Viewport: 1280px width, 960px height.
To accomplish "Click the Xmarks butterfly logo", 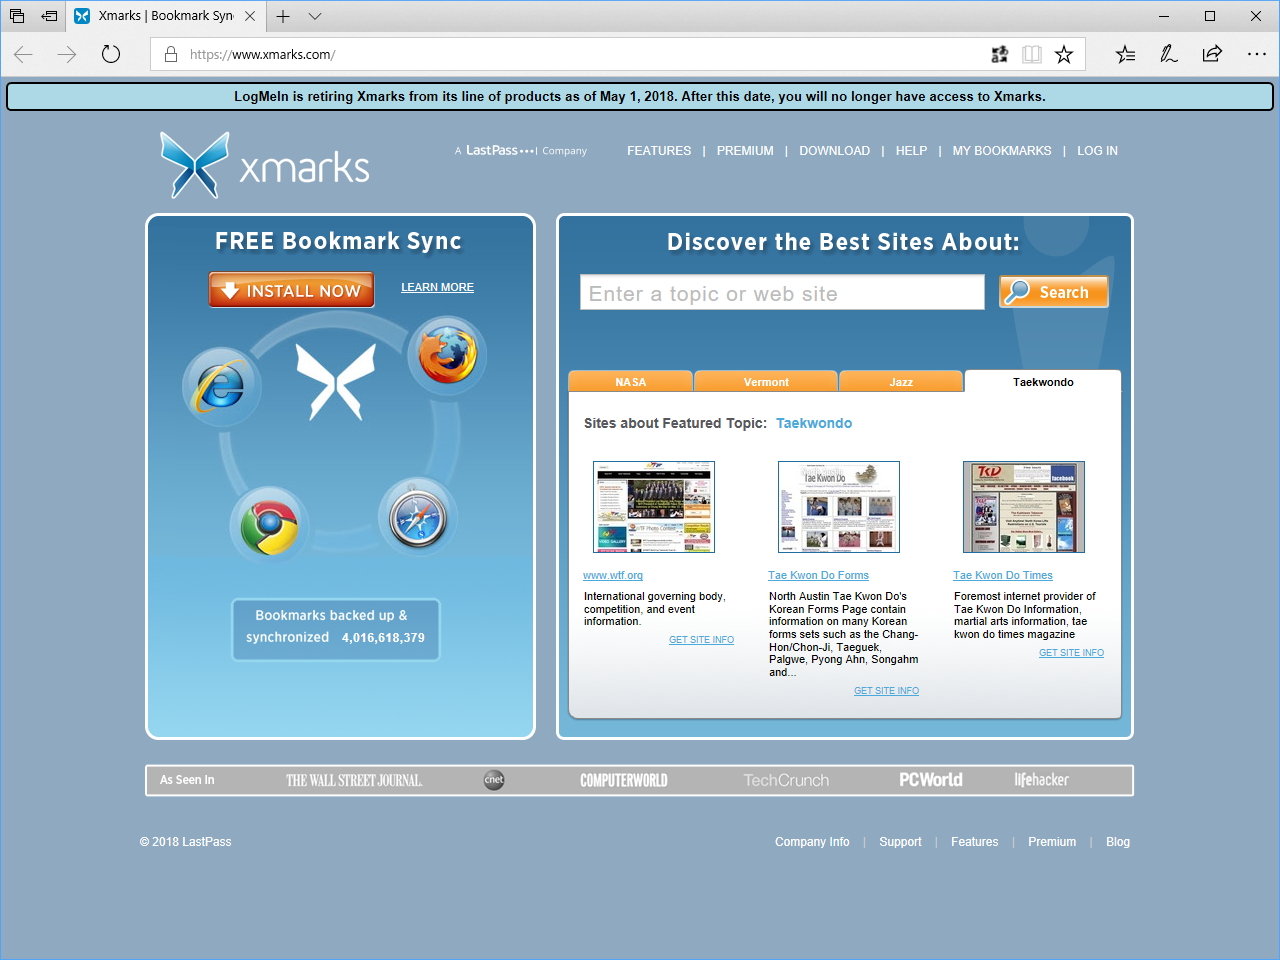I will [x=194, y=163].
